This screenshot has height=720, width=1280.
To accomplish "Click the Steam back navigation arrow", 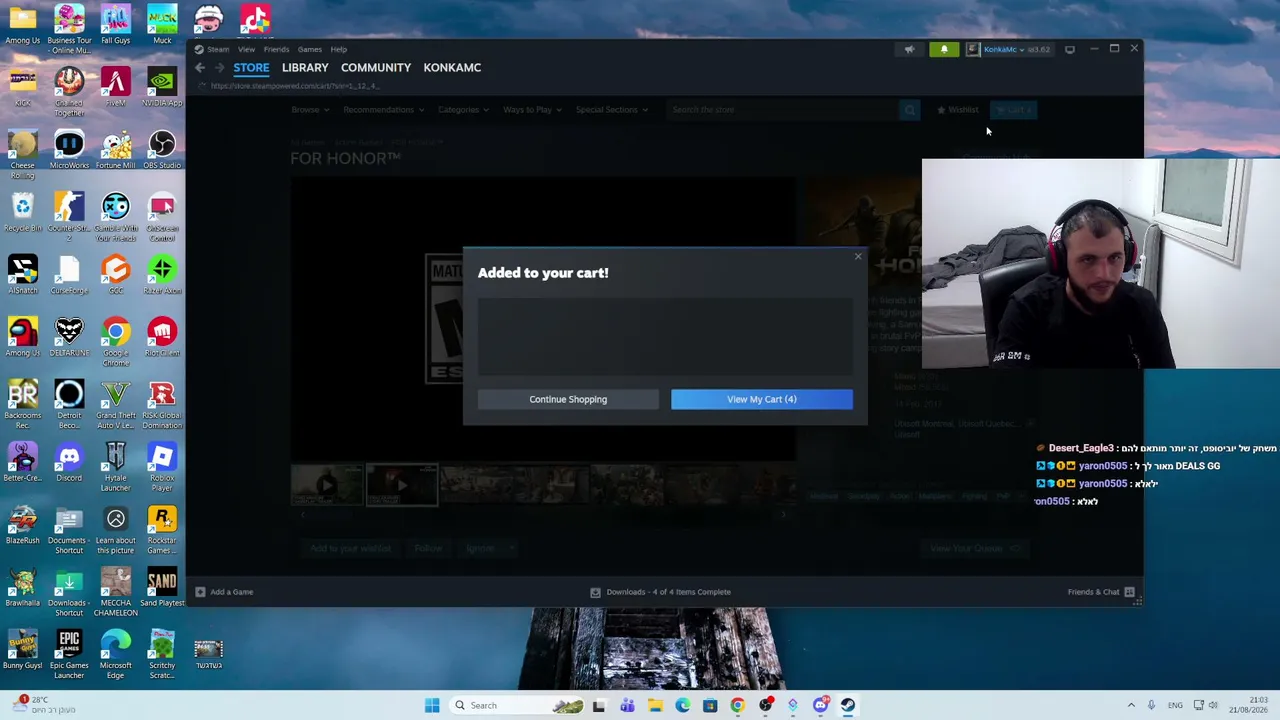I will pyautogui.click(x=200, y=67).
